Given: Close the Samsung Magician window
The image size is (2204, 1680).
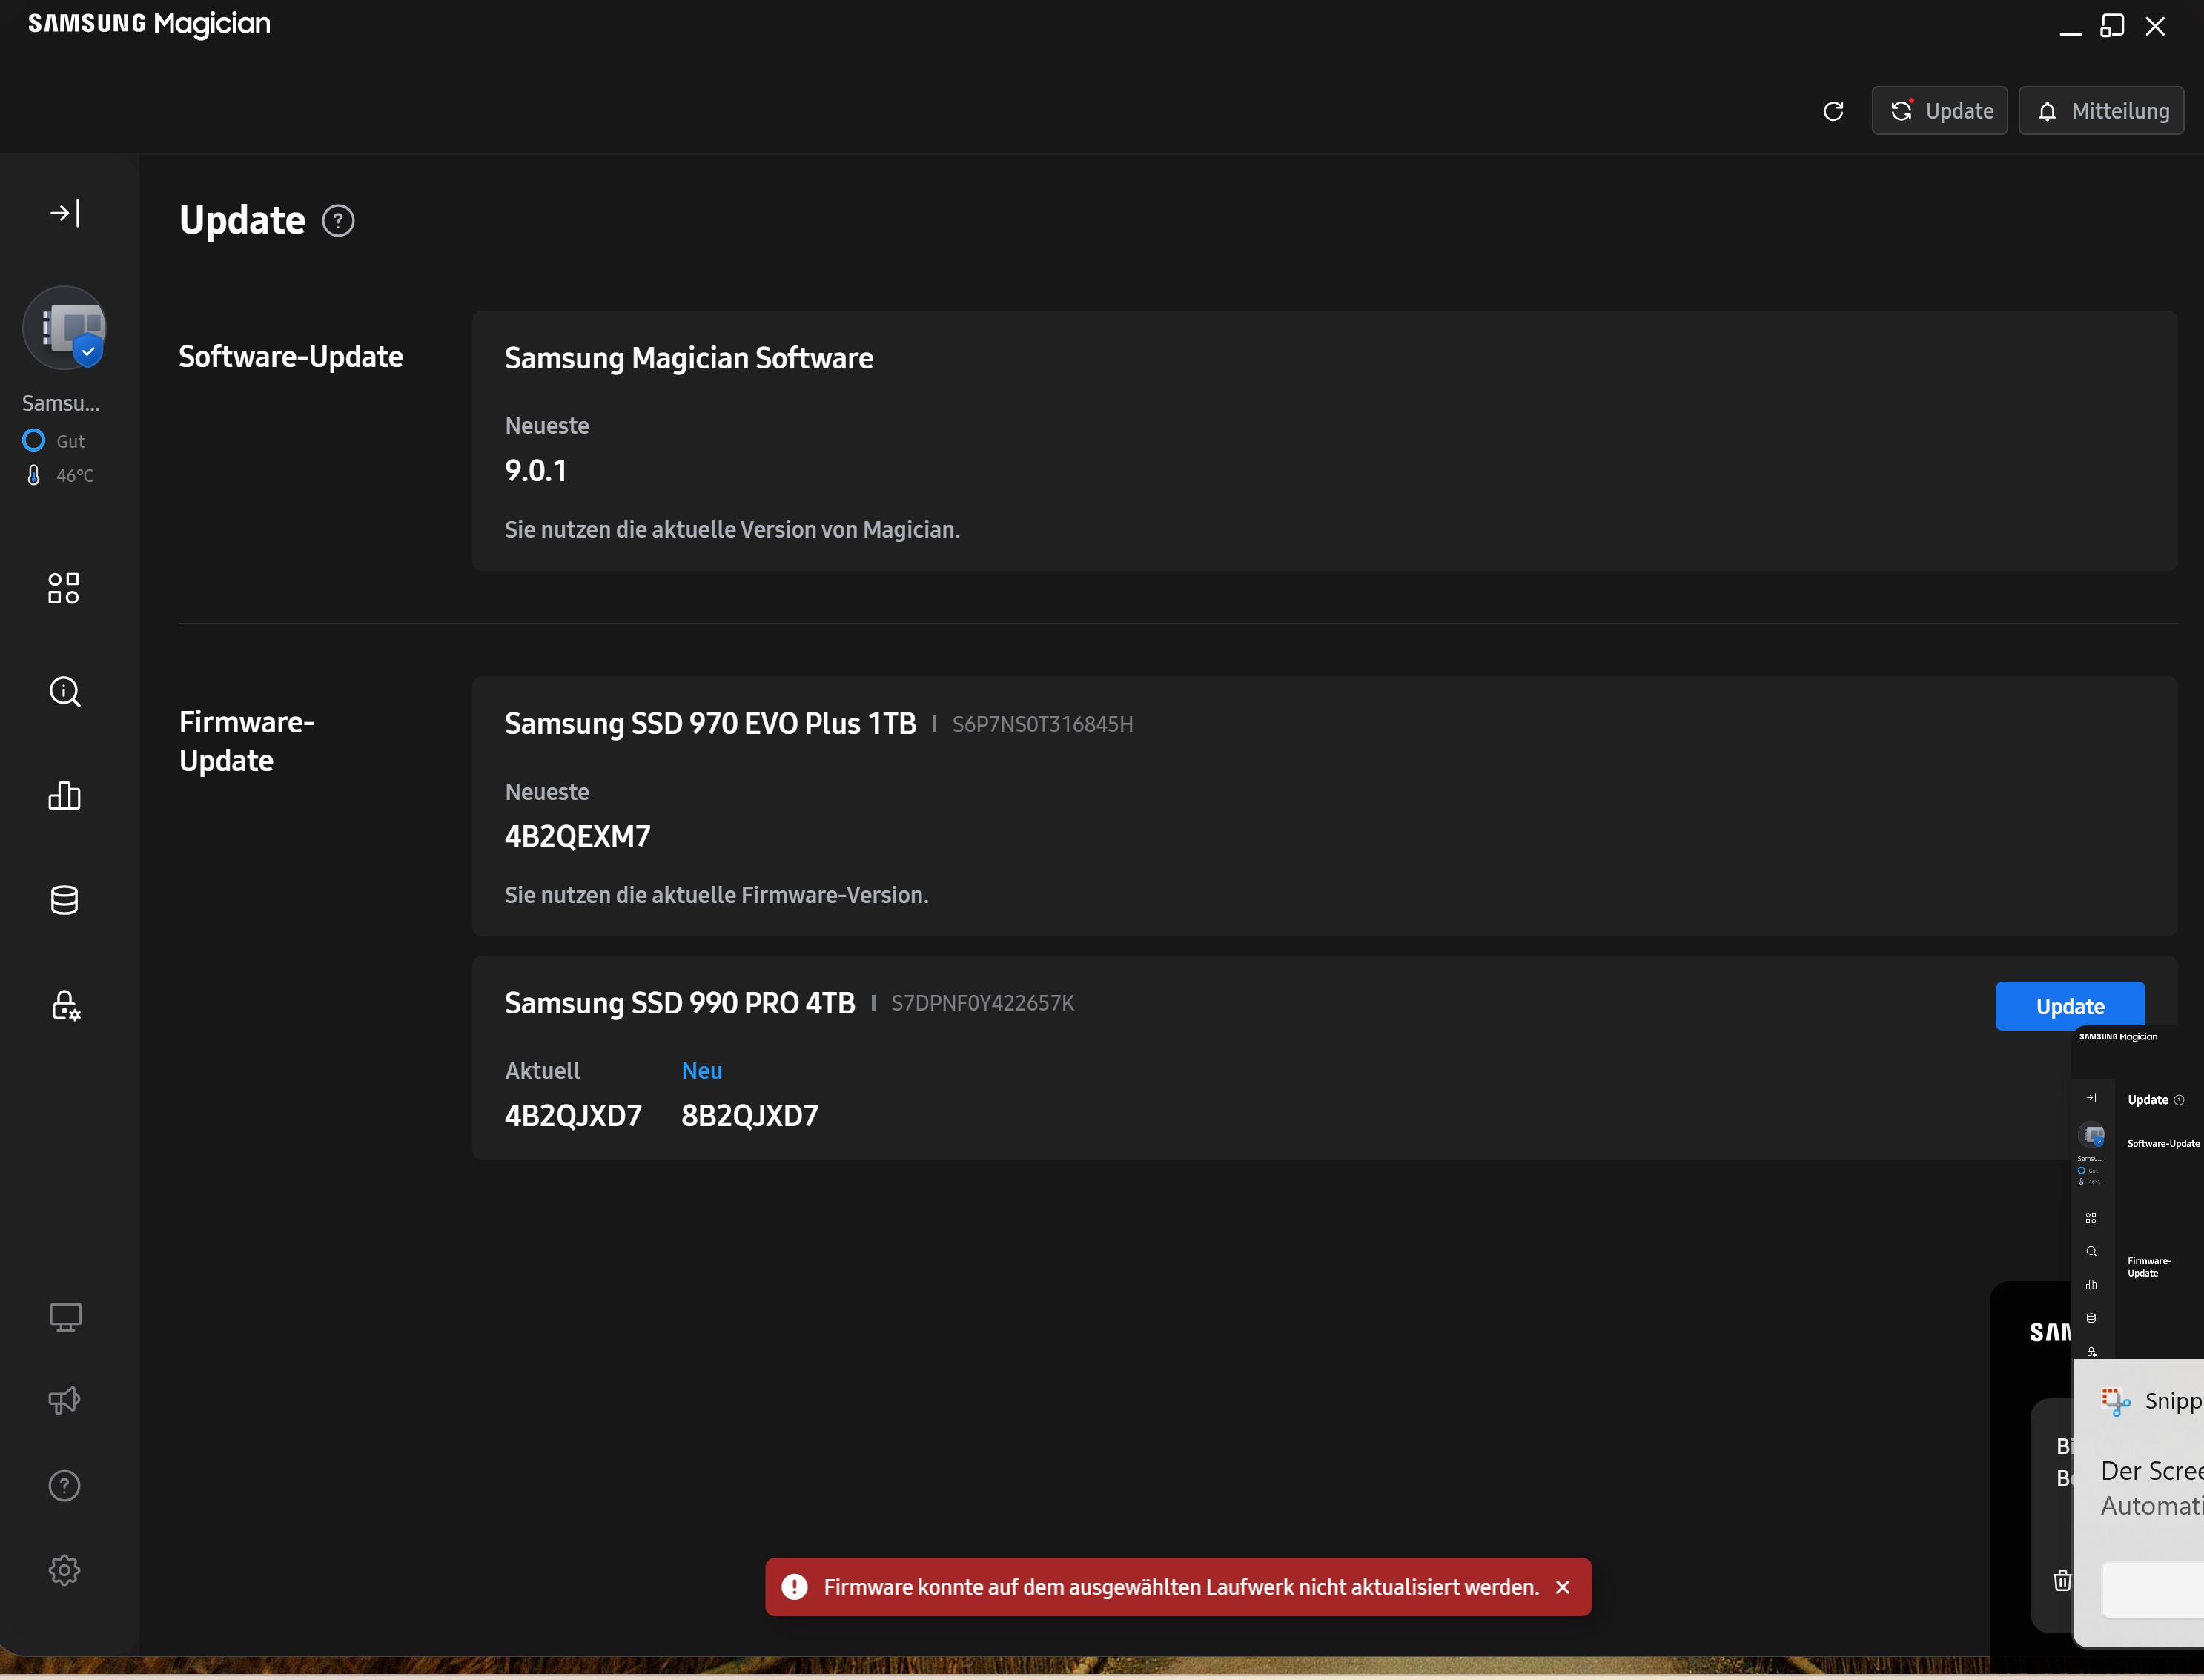Looking at the screenshot, I should tap(2155, 26).
